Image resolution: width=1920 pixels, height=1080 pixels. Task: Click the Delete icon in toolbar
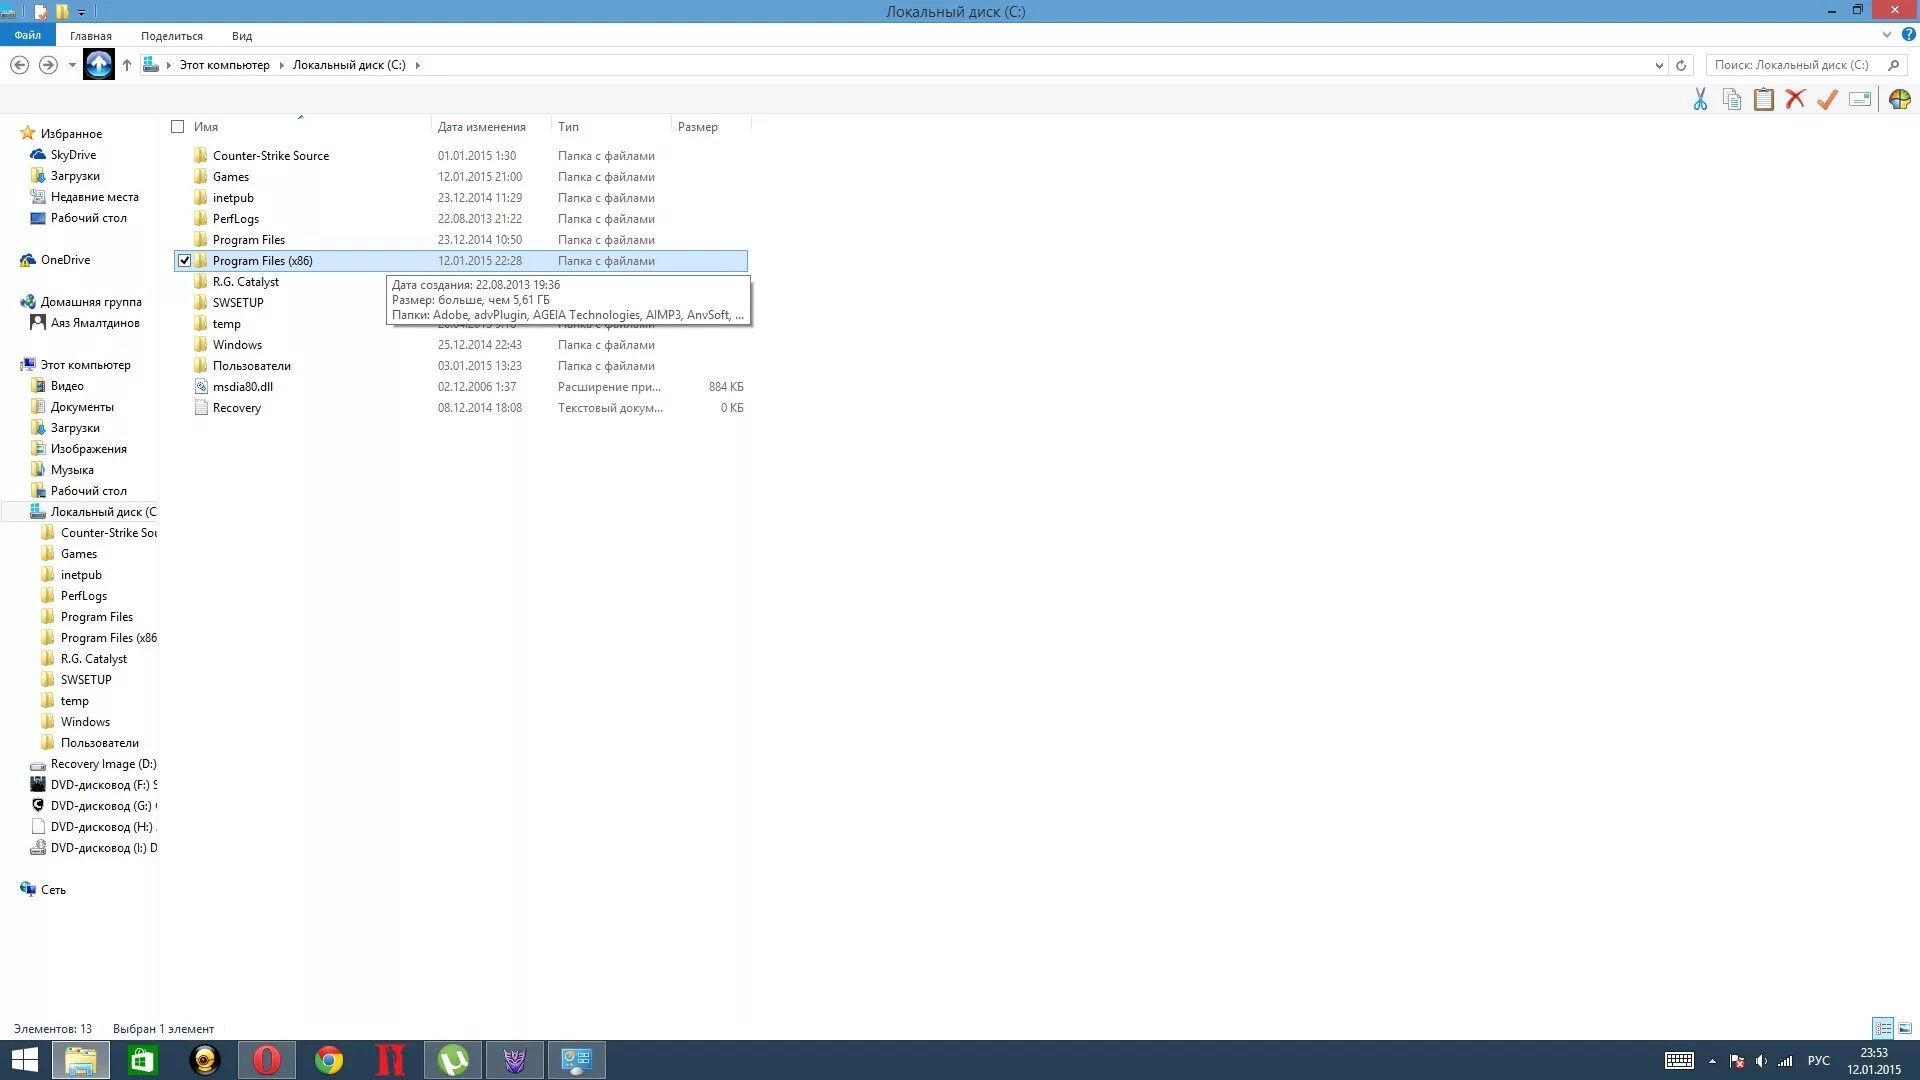[x=1795, y=99]
